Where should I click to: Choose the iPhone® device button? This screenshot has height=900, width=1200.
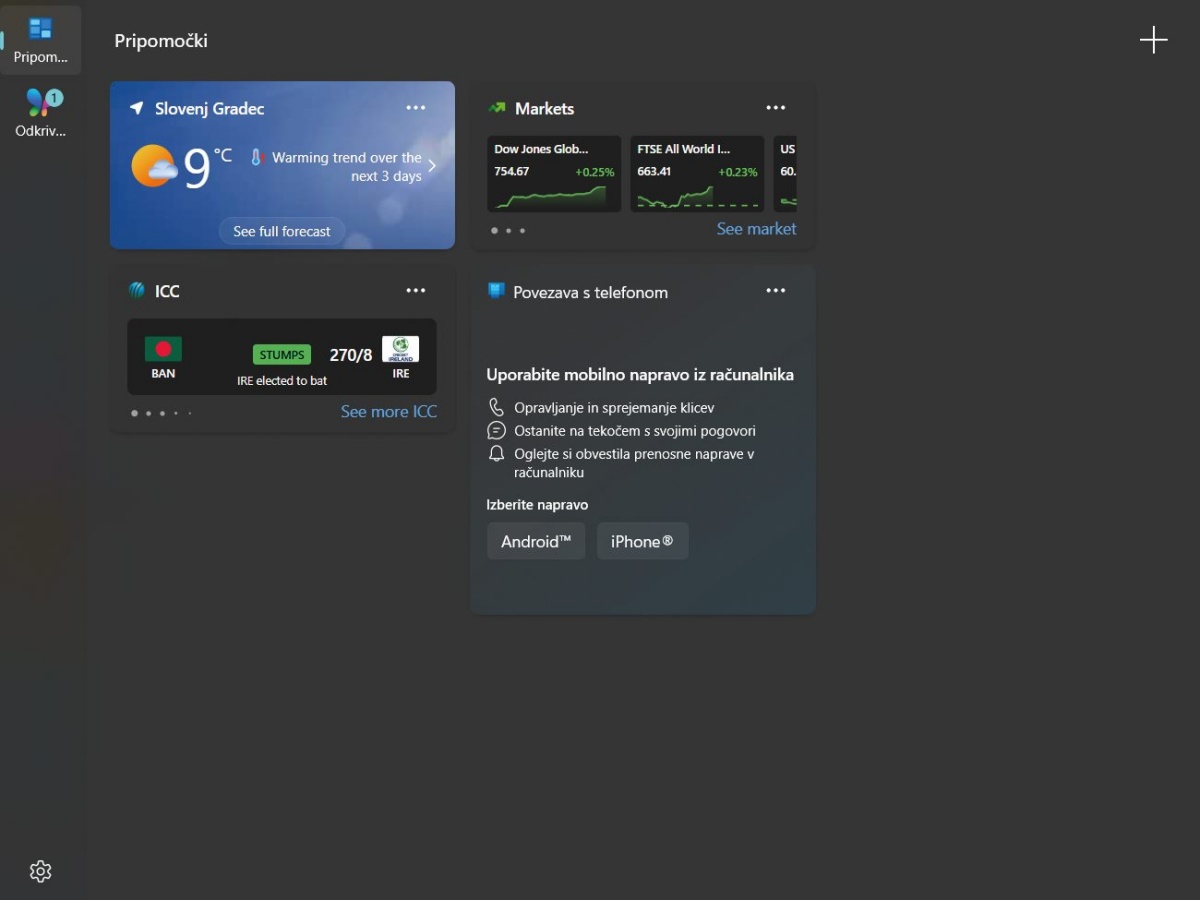click(x=642, y=541)
